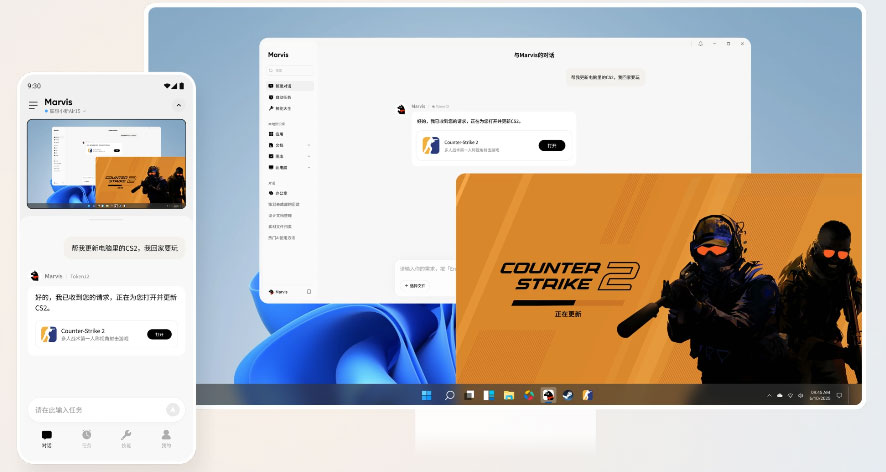Switch to the wrench tab in the phone's bottom bar
The image size is (886, 472).
(126, 439)
